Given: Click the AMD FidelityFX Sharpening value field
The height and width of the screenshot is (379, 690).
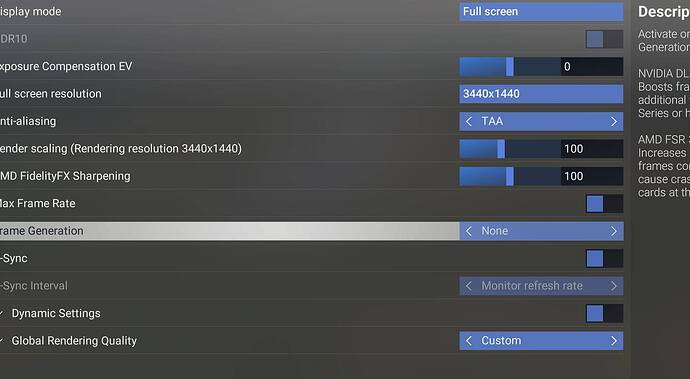Looking at the screenshot, I should (x=592, y=176).
